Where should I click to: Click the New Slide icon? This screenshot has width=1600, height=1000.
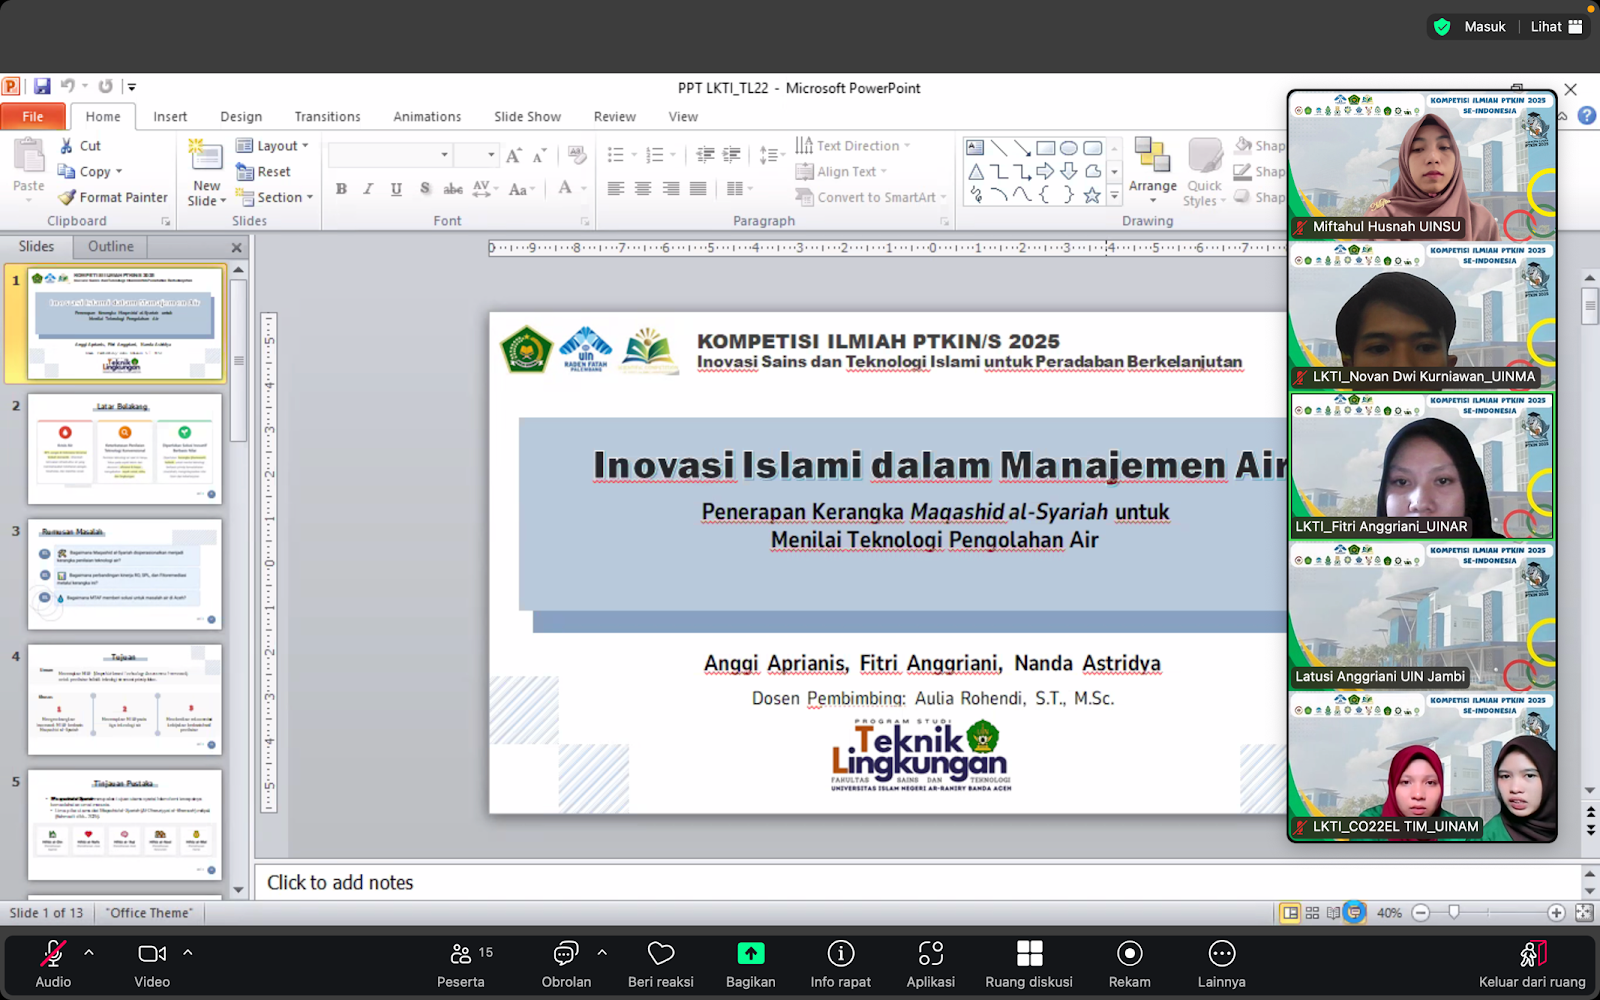pyautogui.click(x=206, y=157)
